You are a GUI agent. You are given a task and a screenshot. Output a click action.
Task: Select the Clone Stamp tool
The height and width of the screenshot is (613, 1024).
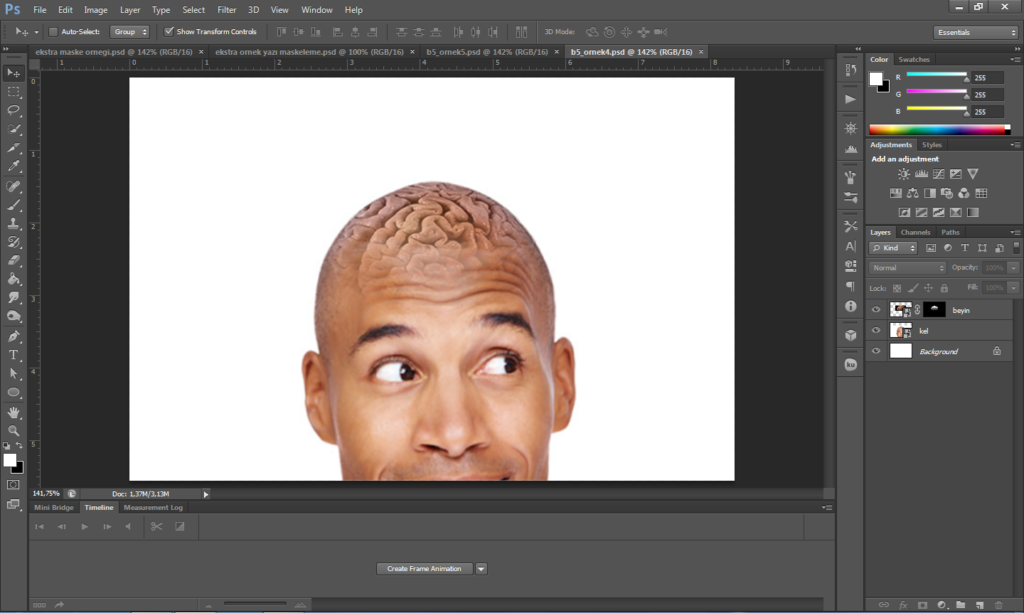pos(14,223)
